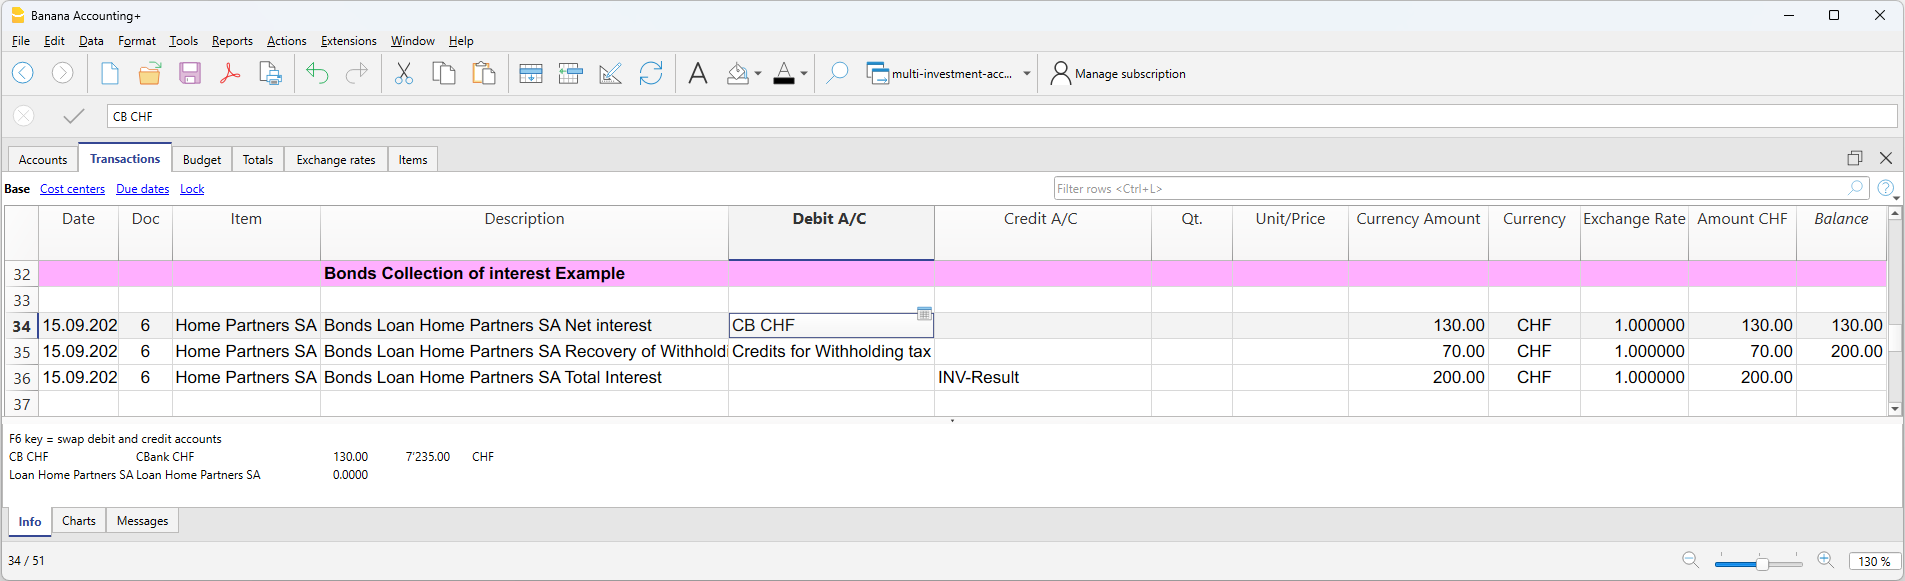
Task: Open the font format A icon
Action: (698, 73)
